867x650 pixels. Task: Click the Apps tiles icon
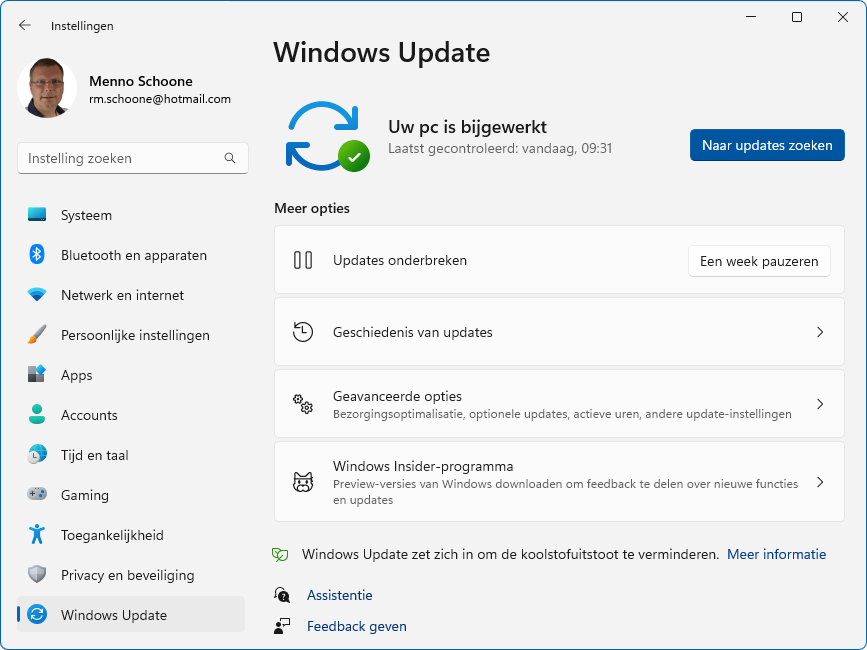click(37, 374)
